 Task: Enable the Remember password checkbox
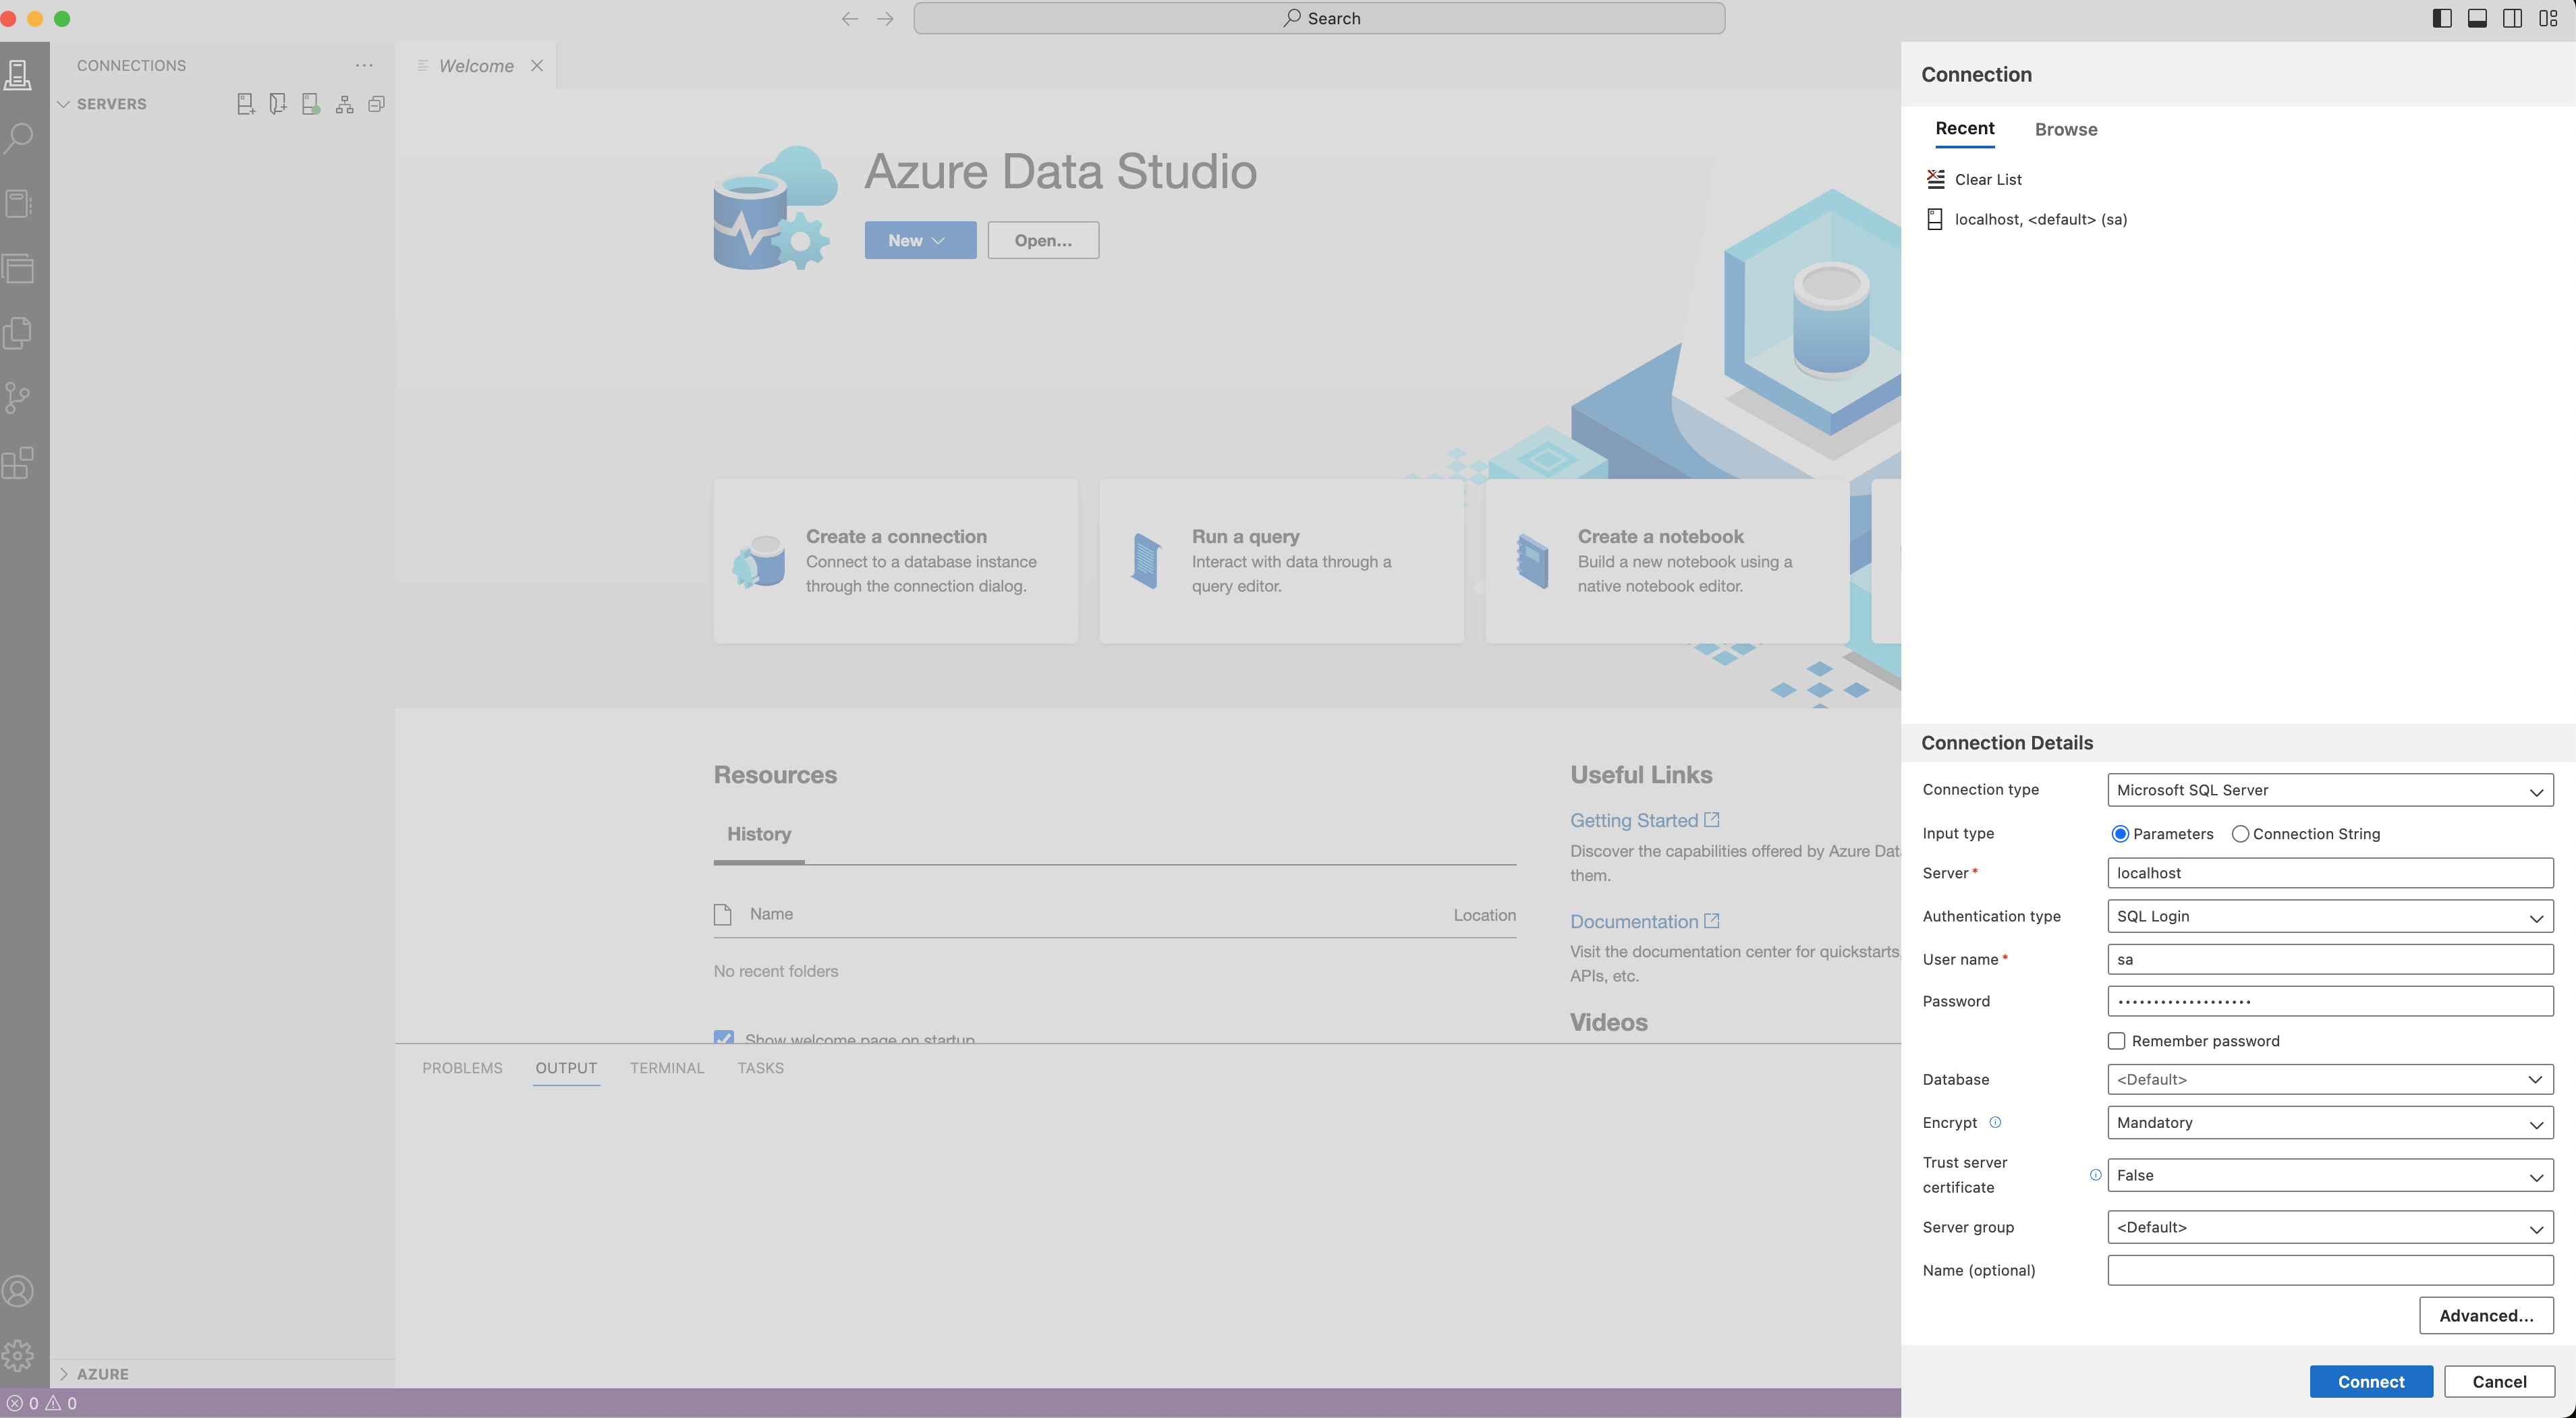click(x=2116, y=1041)
